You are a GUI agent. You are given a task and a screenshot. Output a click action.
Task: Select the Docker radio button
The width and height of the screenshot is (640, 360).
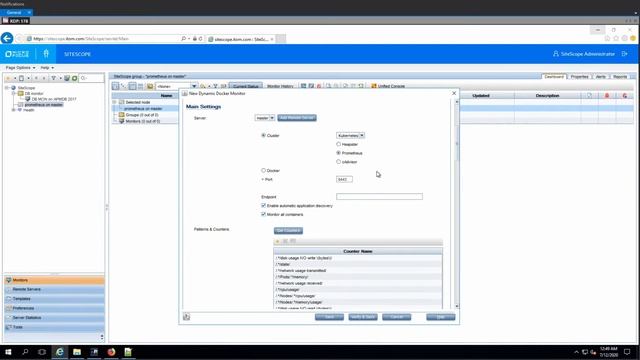point(263,170)
